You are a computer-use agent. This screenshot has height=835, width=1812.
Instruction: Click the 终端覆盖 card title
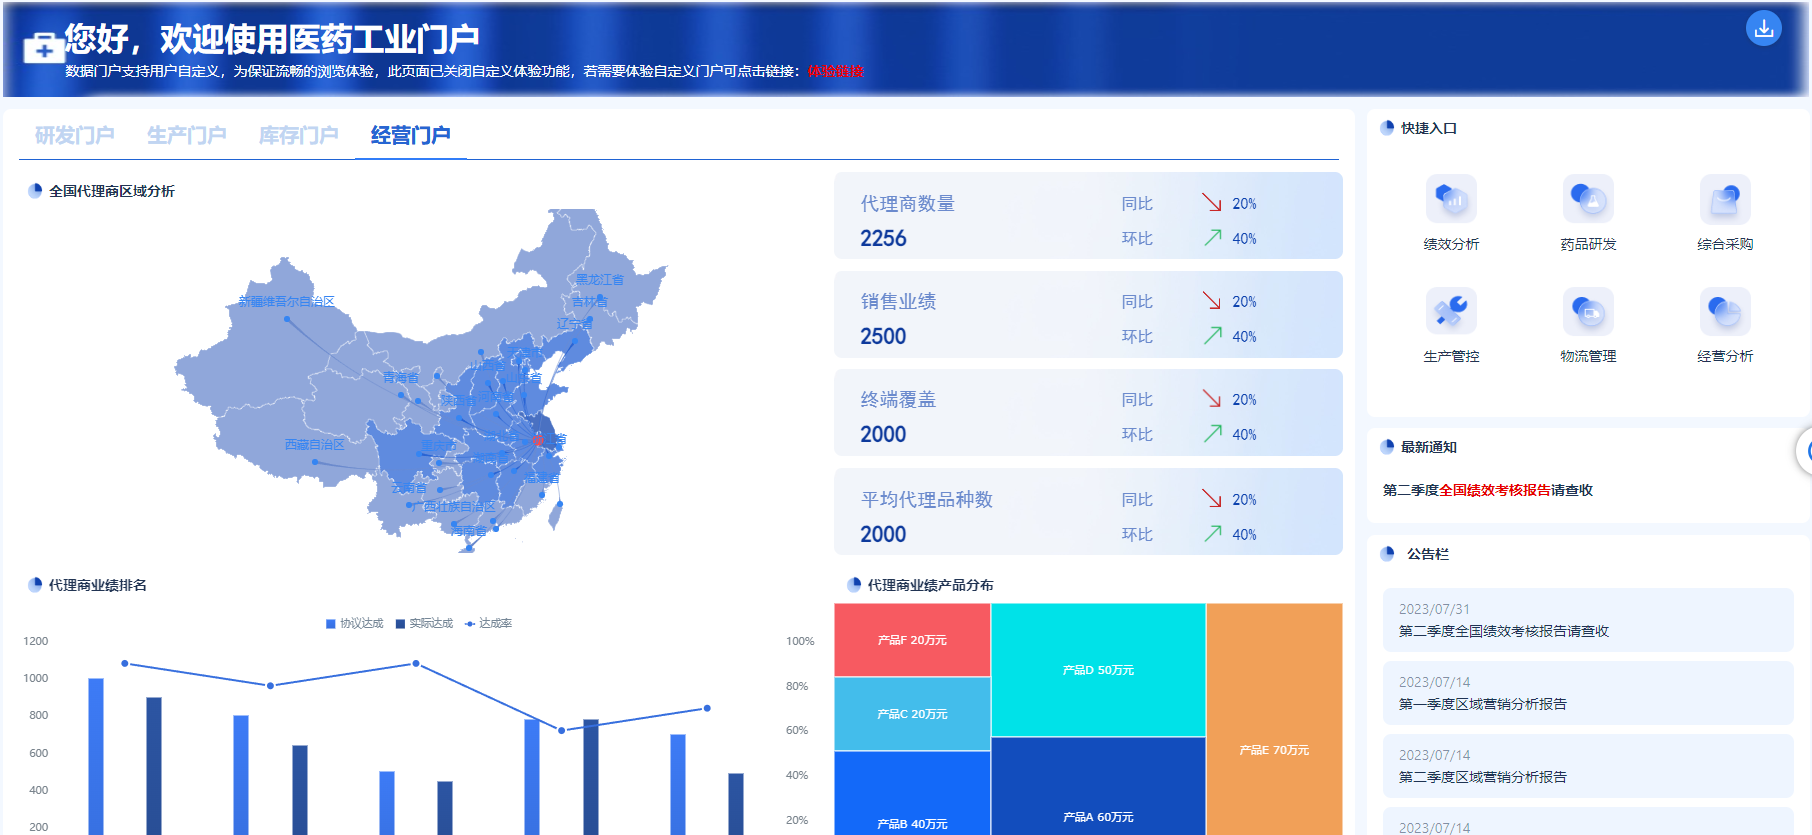898,399
